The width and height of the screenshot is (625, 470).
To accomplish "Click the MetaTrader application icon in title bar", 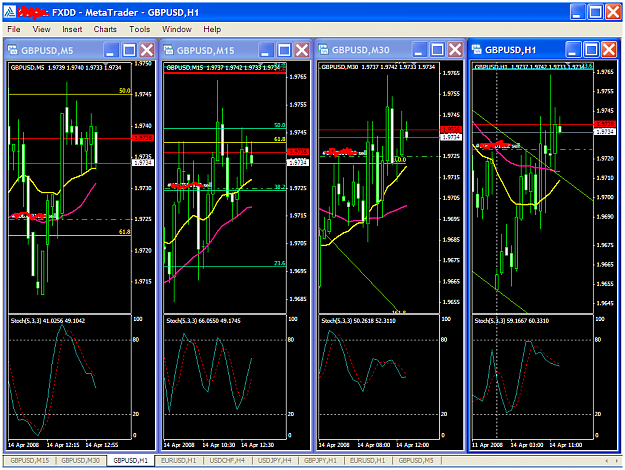I will [10, 12].
